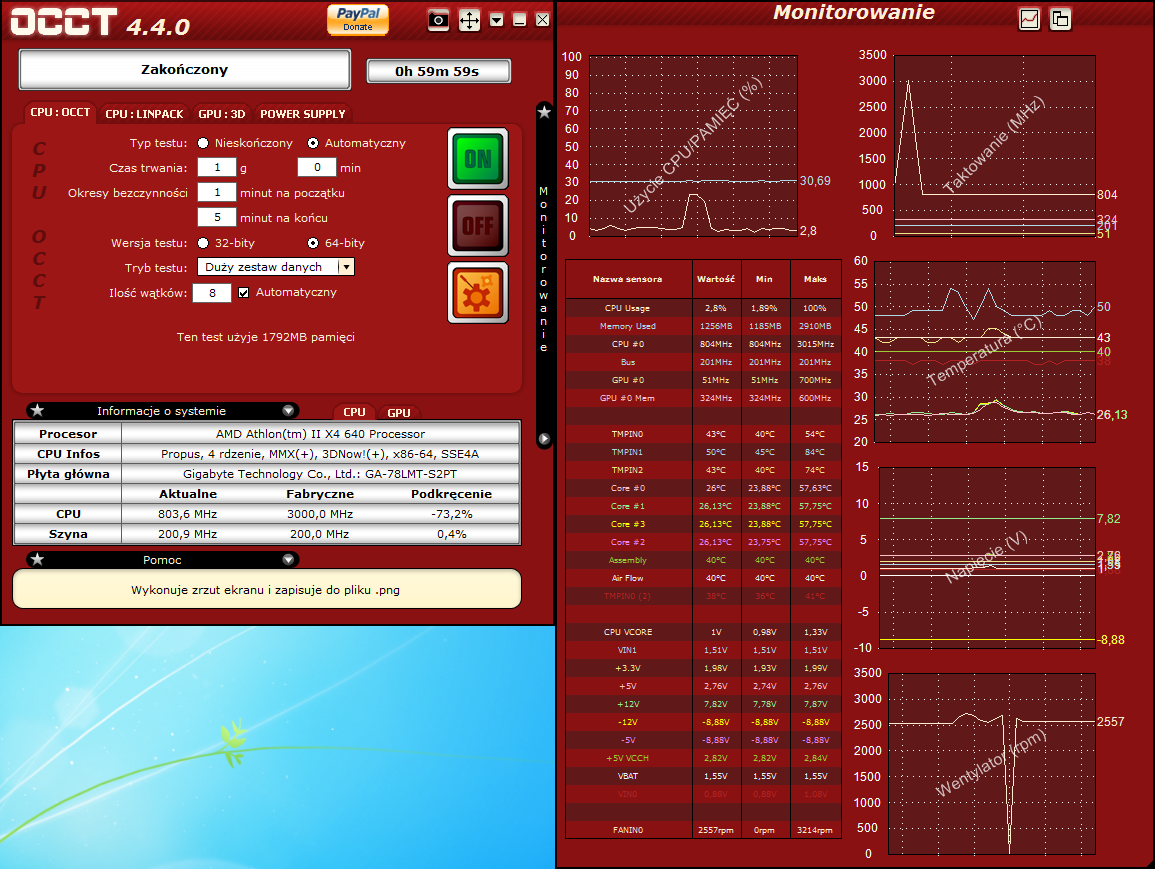Click the hours duration field
The image size is (1155, 869).
coord(217,168)
